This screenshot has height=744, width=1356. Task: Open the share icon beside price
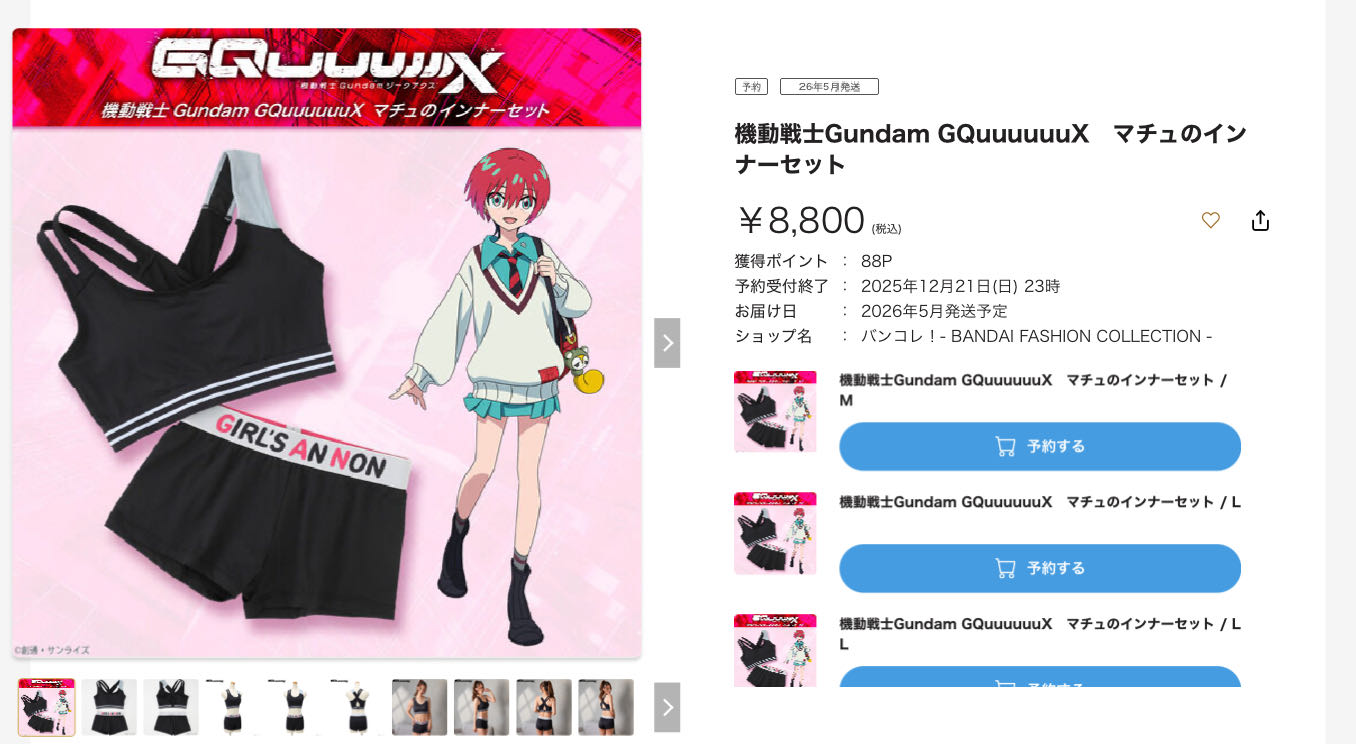pos(1260,220)
